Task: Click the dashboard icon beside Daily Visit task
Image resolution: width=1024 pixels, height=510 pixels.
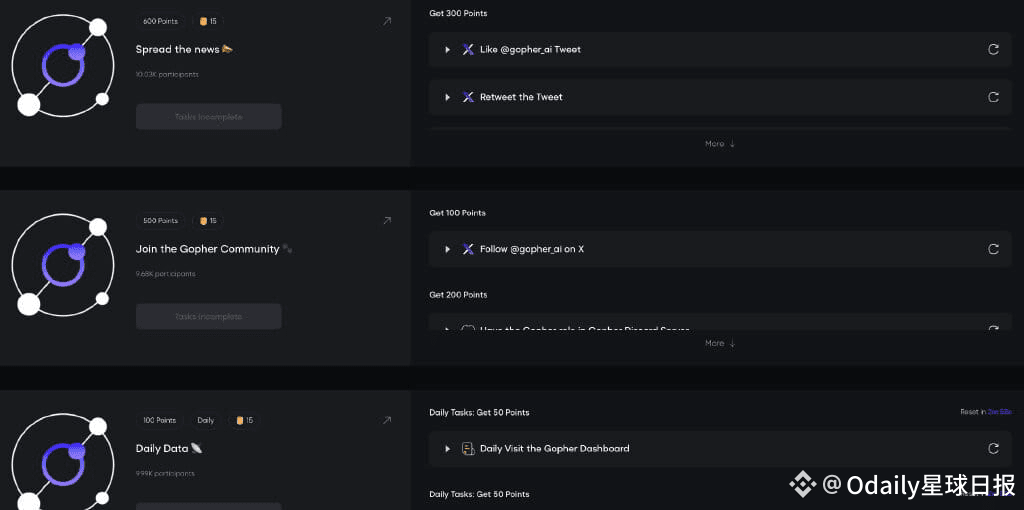Action: click(x=468, y=449)
